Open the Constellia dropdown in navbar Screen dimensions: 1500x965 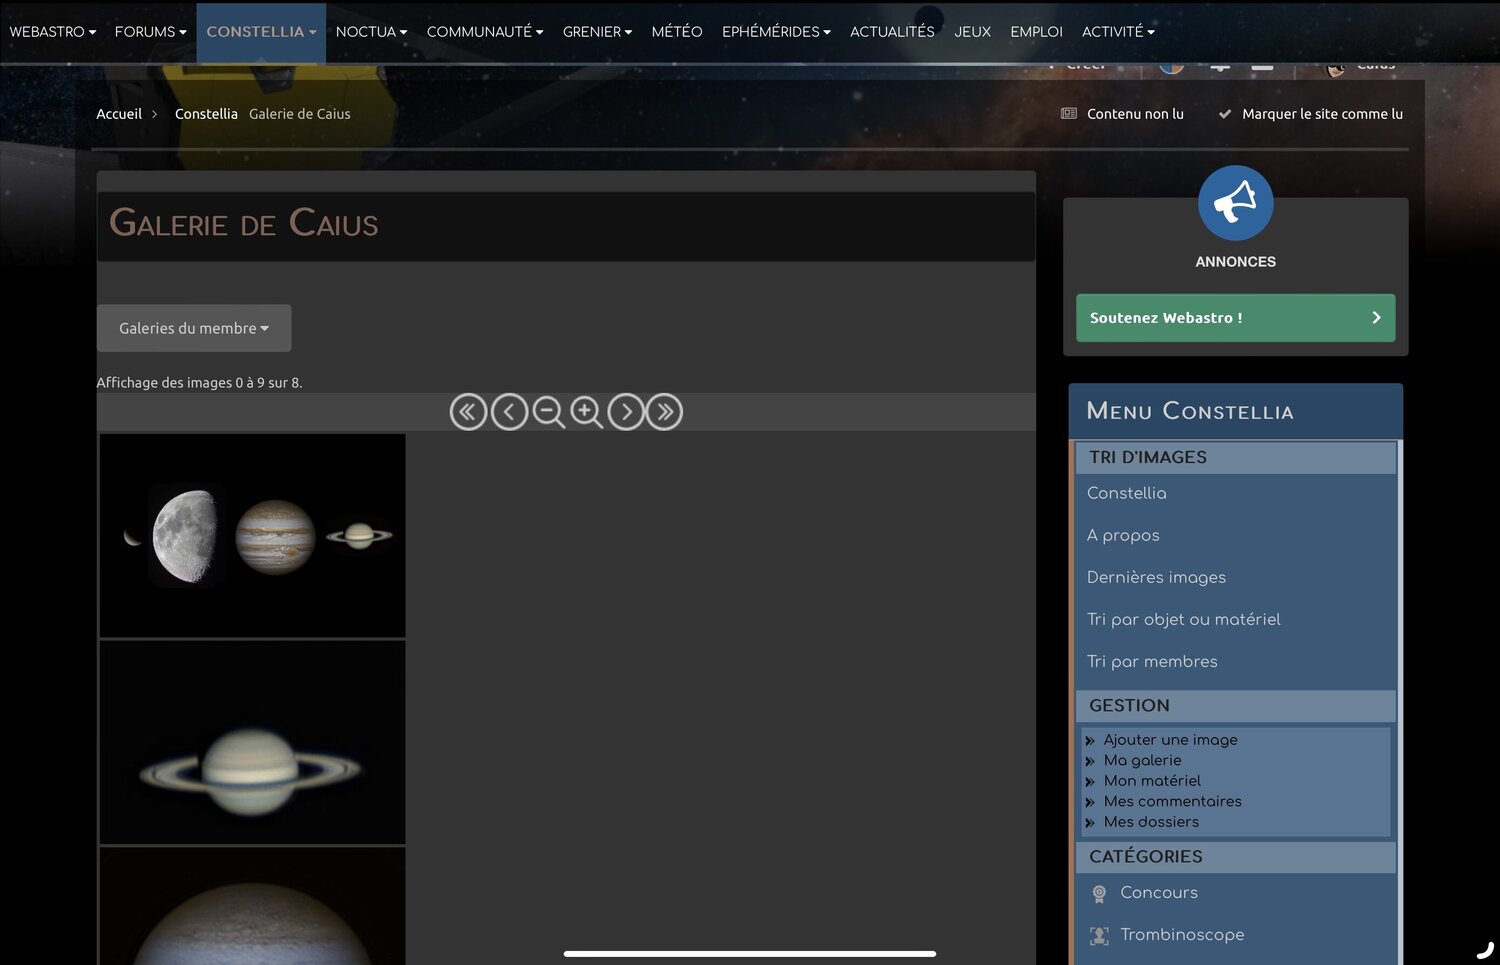(261, 32)
